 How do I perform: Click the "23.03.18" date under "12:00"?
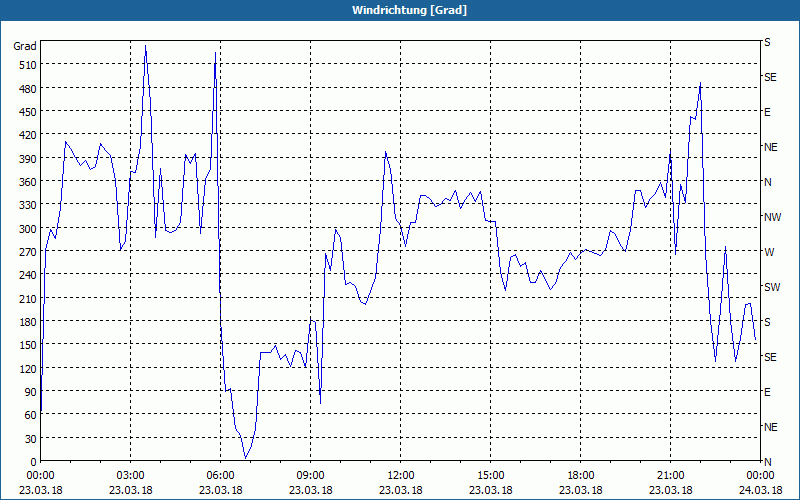pyautogui.click(x=401, y=490)
